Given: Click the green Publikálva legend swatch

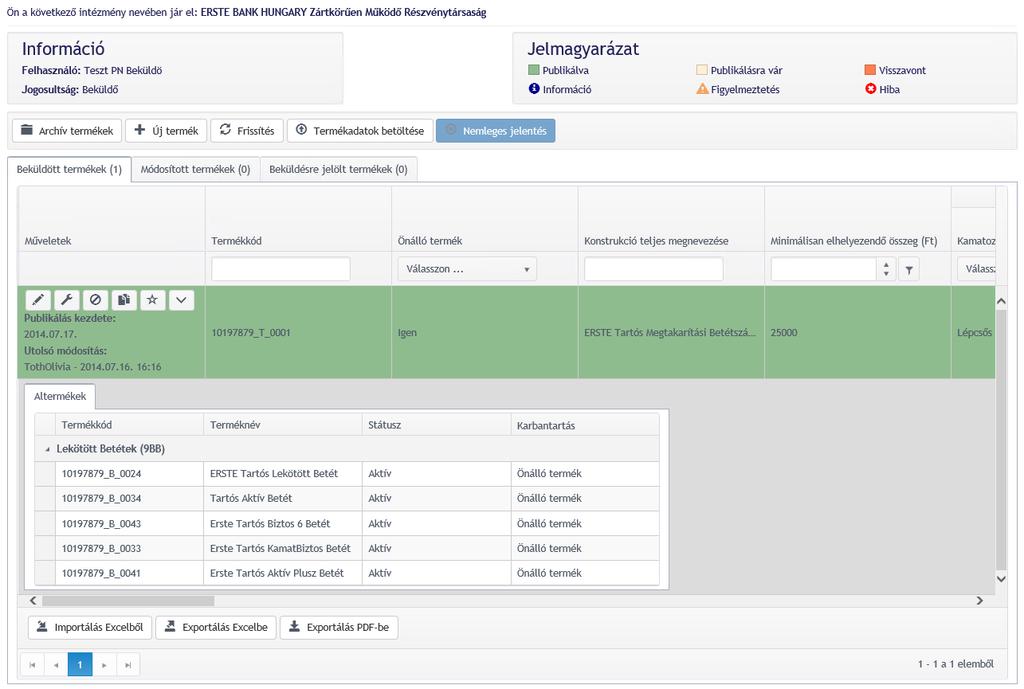Looking at the screenshot, I should [534, 70].
